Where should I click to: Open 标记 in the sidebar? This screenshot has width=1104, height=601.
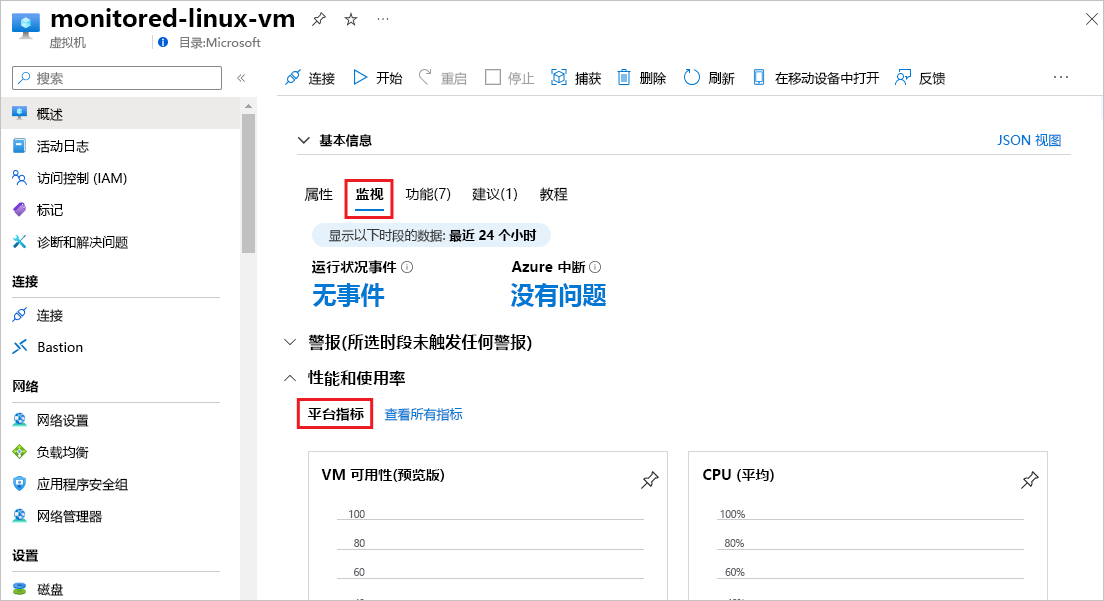pyautogui.click(x=120, y=210)
